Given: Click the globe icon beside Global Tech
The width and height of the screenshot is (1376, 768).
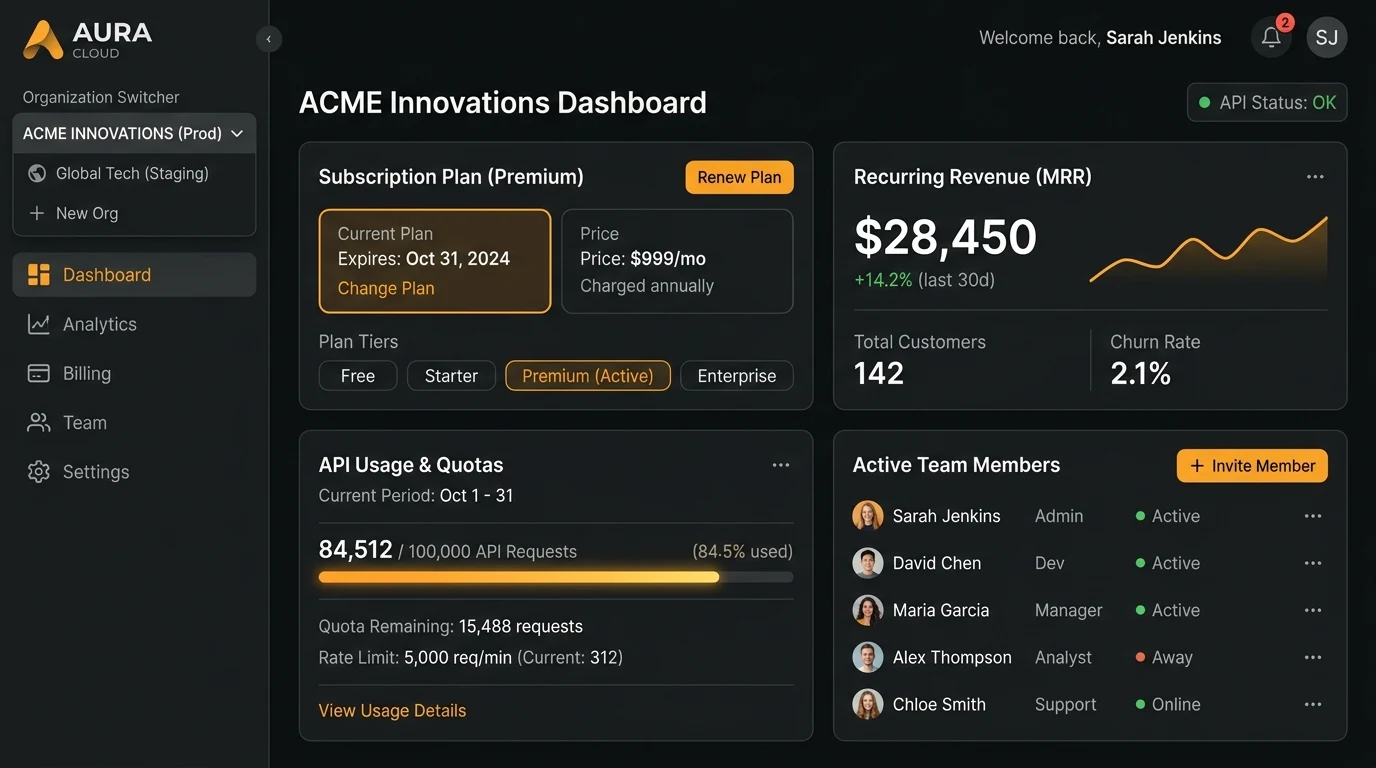Looking at the screenshot, I should 37,173.
